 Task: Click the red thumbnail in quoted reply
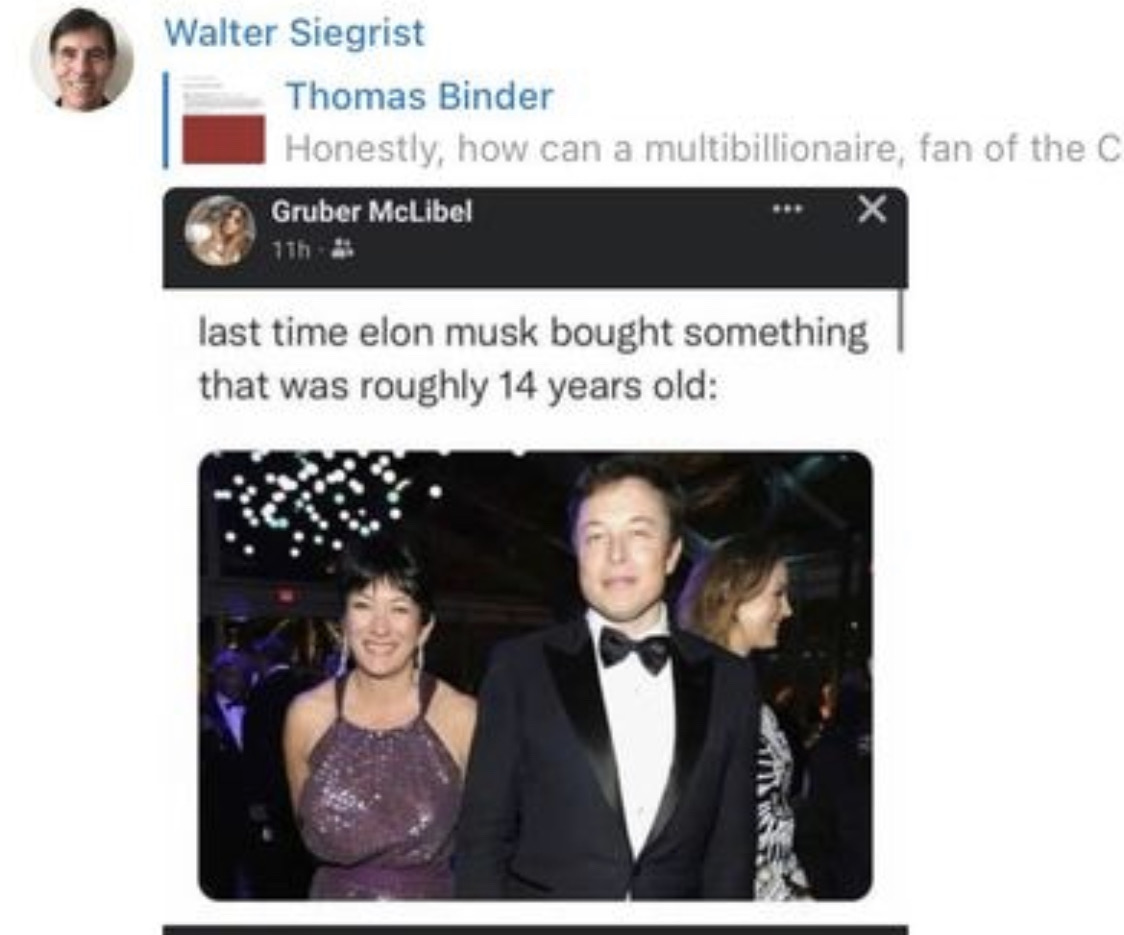click(224, 139)
